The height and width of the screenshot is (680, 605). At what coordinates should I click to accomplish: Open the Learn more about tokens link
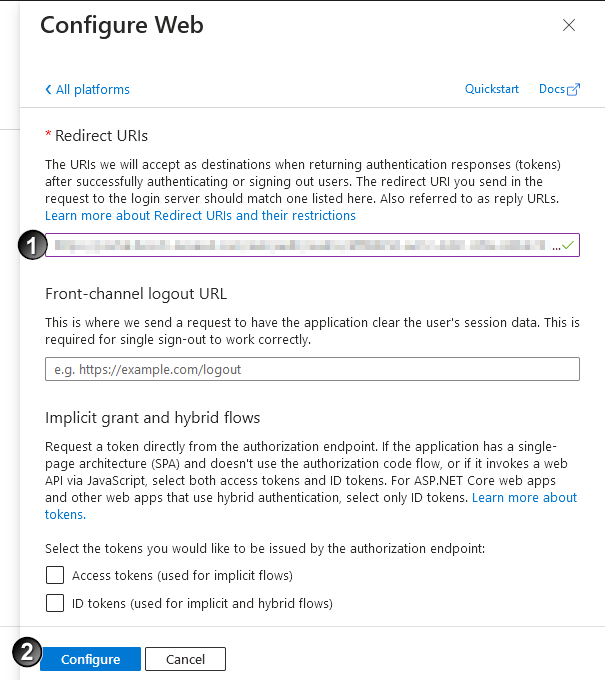click(x=524, y=498)
